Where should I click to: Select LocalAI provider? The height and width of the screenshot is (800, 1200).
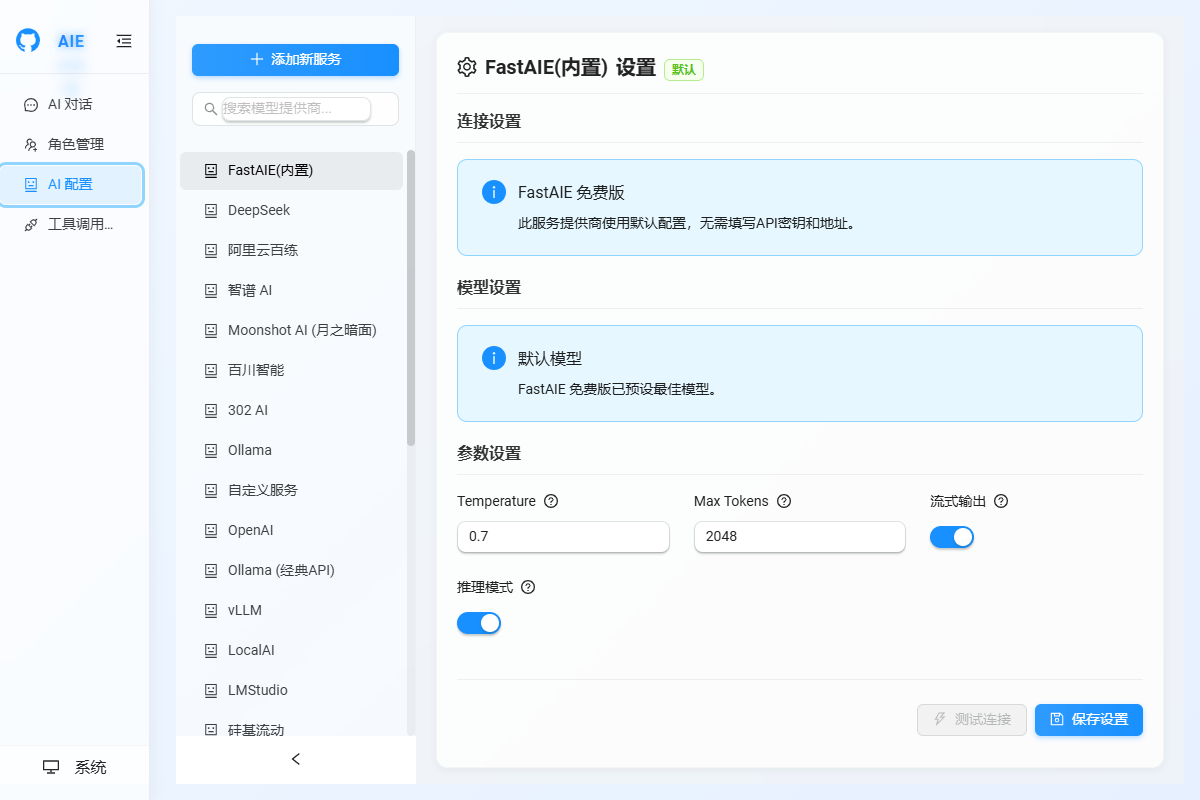tap(291, 650)
